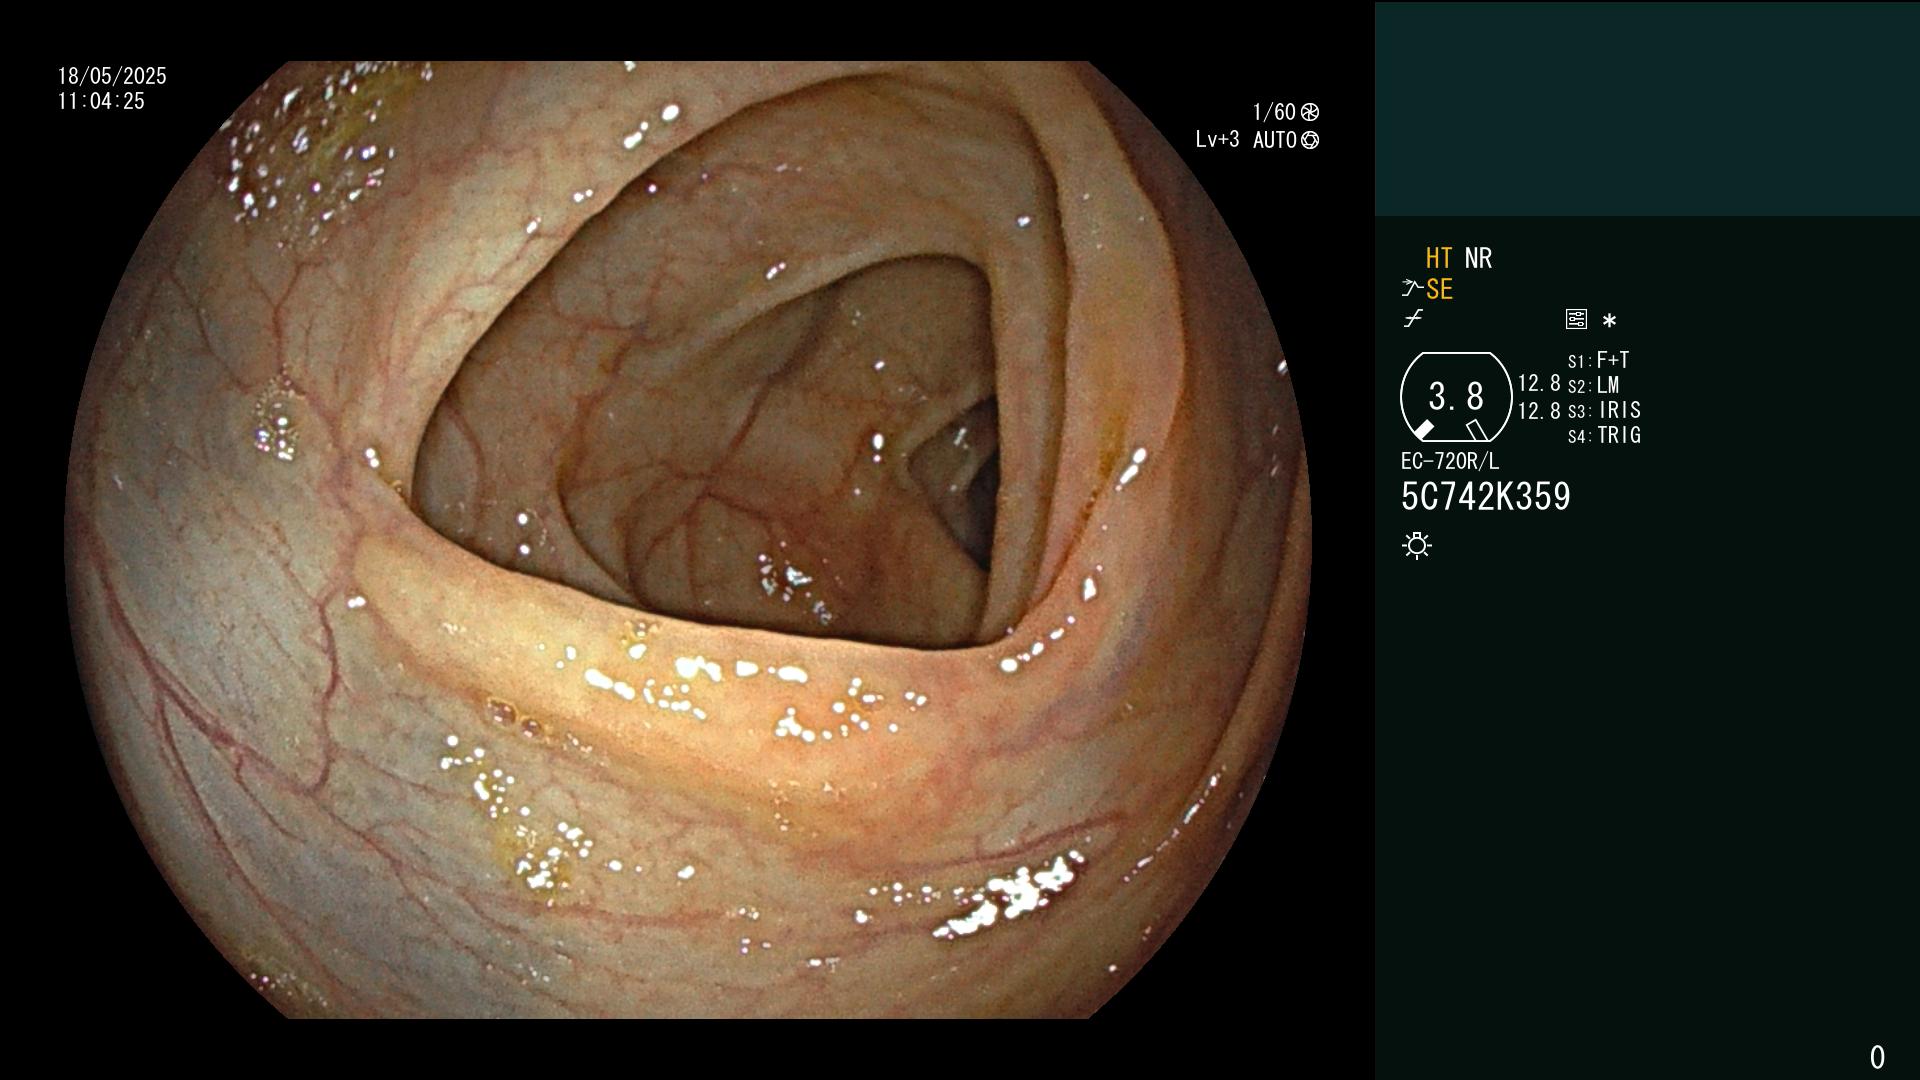Viewport: 1920px width, 1080px height.
Task: Click the live endoscopic image view
Action: [x=688, y=540]
